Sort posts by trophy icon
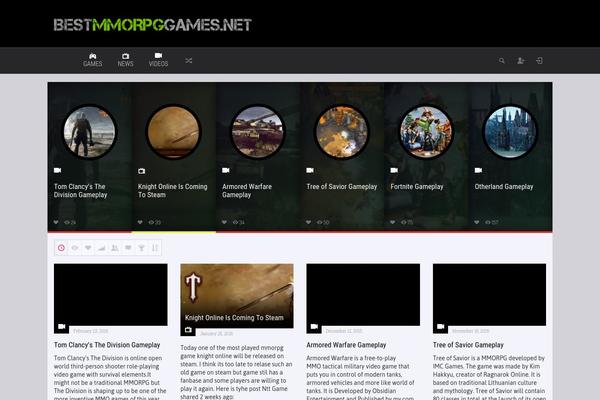 (x=141, y=248)
